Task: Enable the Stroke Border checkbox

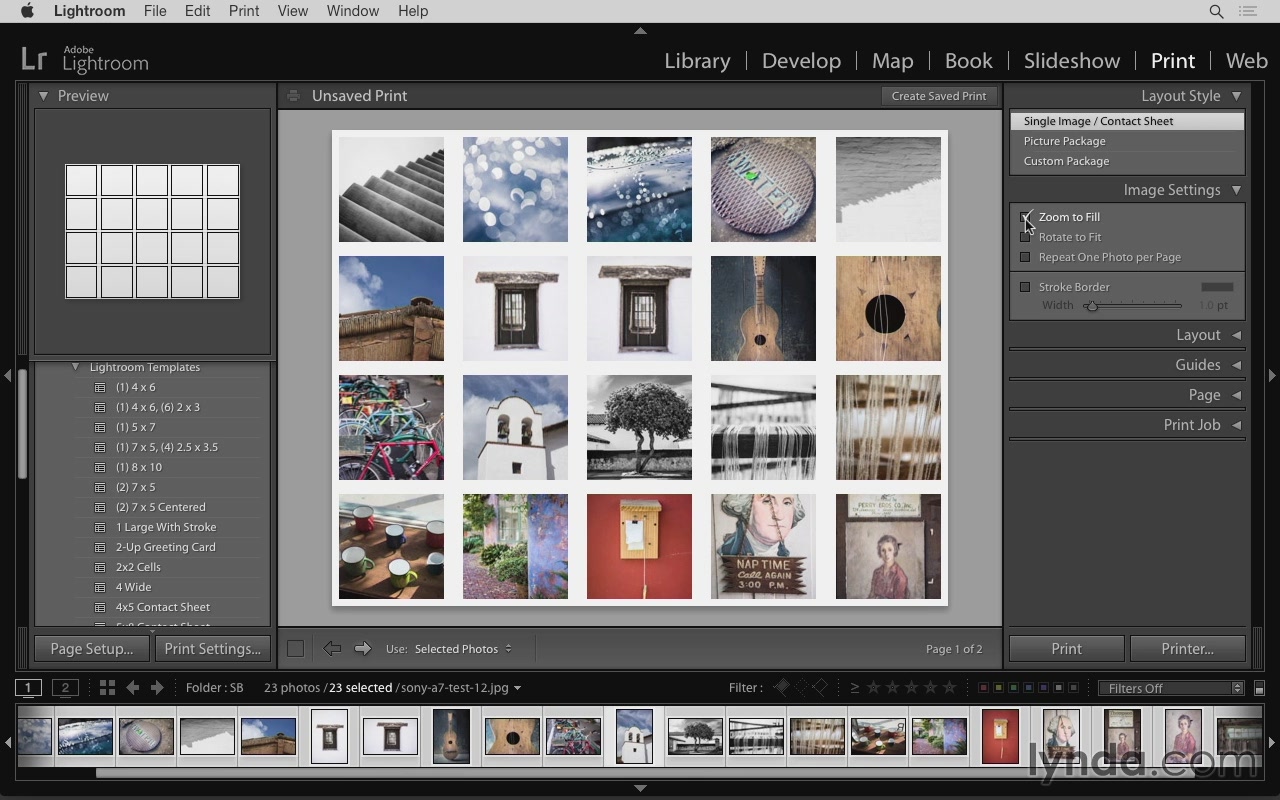Action: click(1025, 287)
